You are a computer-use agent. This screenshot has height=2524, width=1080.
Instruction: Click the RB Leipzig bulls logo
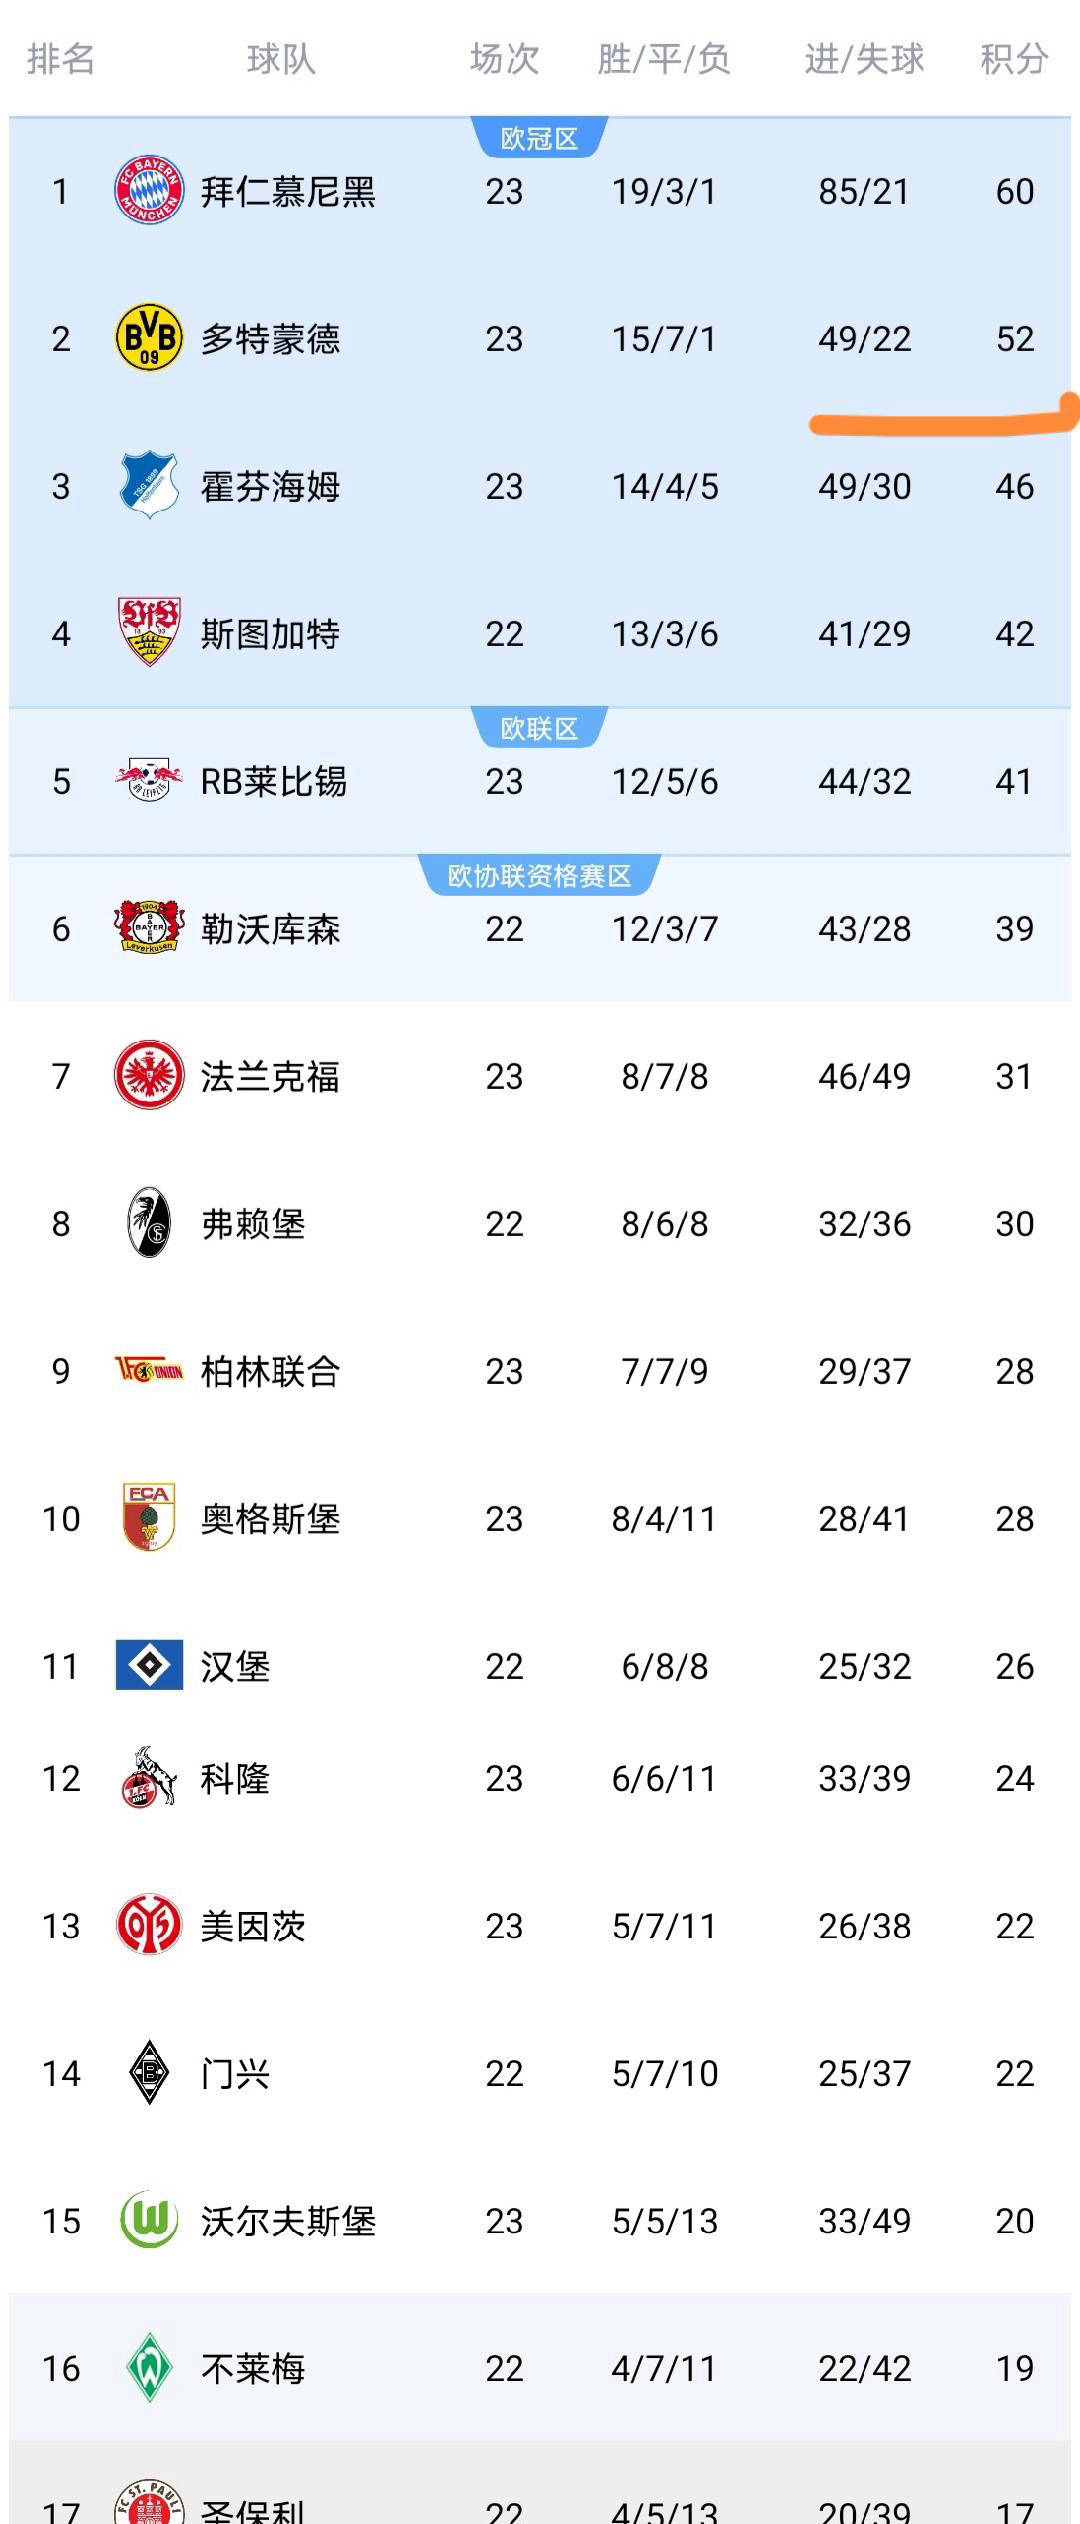click(x=149, y=780)
